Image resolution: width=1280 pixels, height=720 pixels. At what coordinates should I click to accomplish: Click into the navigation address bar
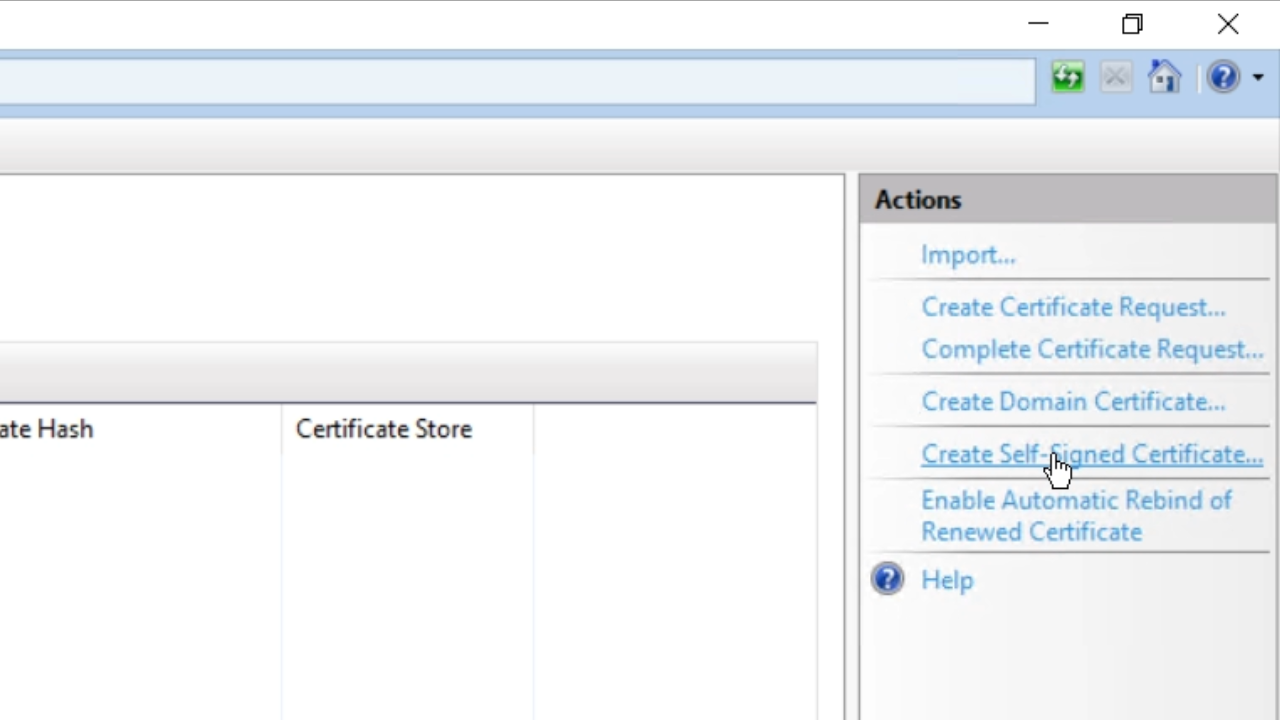(x=500, y=81)
